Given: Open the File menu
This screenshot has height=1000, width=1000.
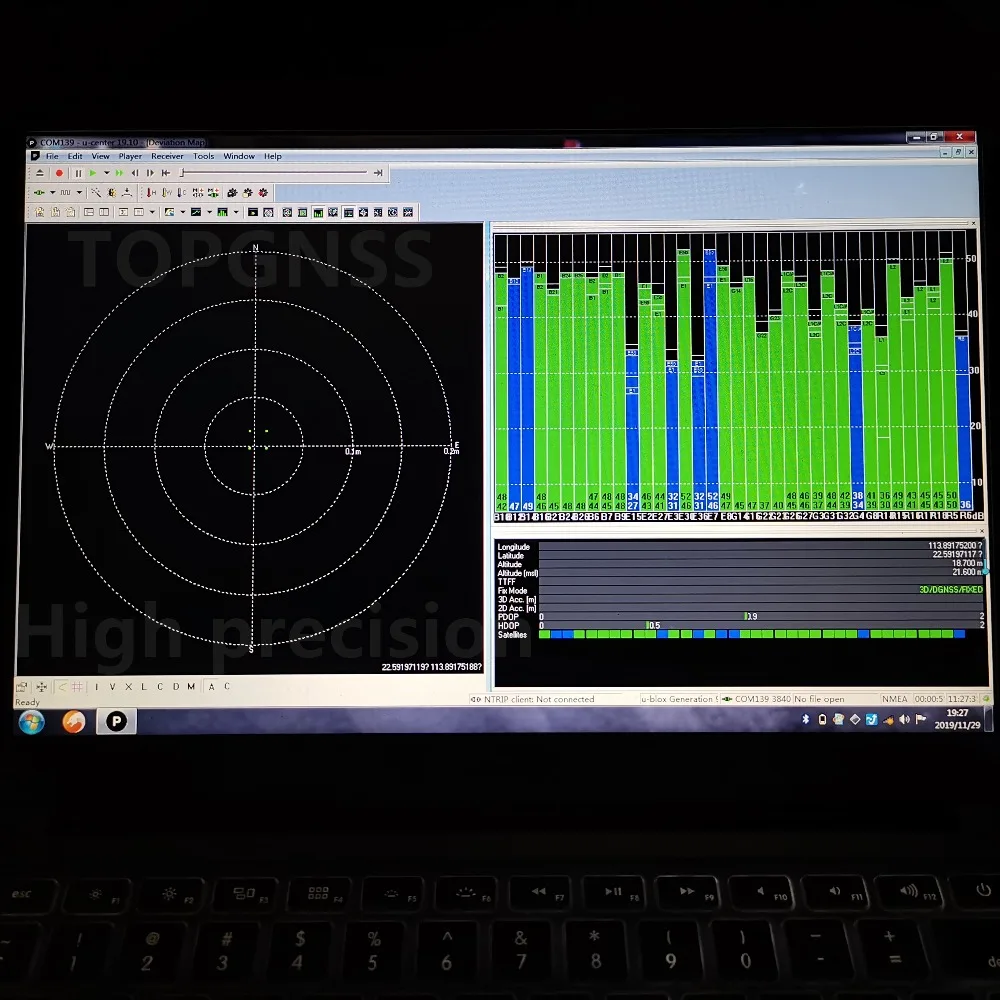Looking at the screenshot, I should point(52,156).
